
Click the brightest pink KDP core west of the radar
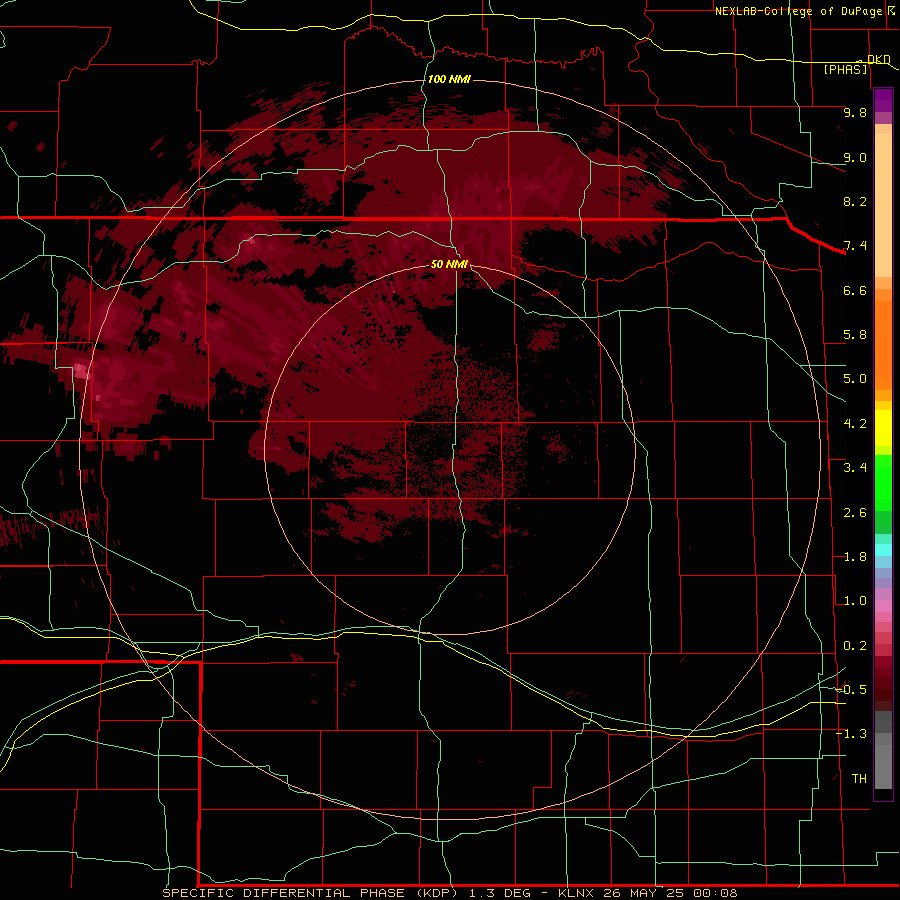82,371
